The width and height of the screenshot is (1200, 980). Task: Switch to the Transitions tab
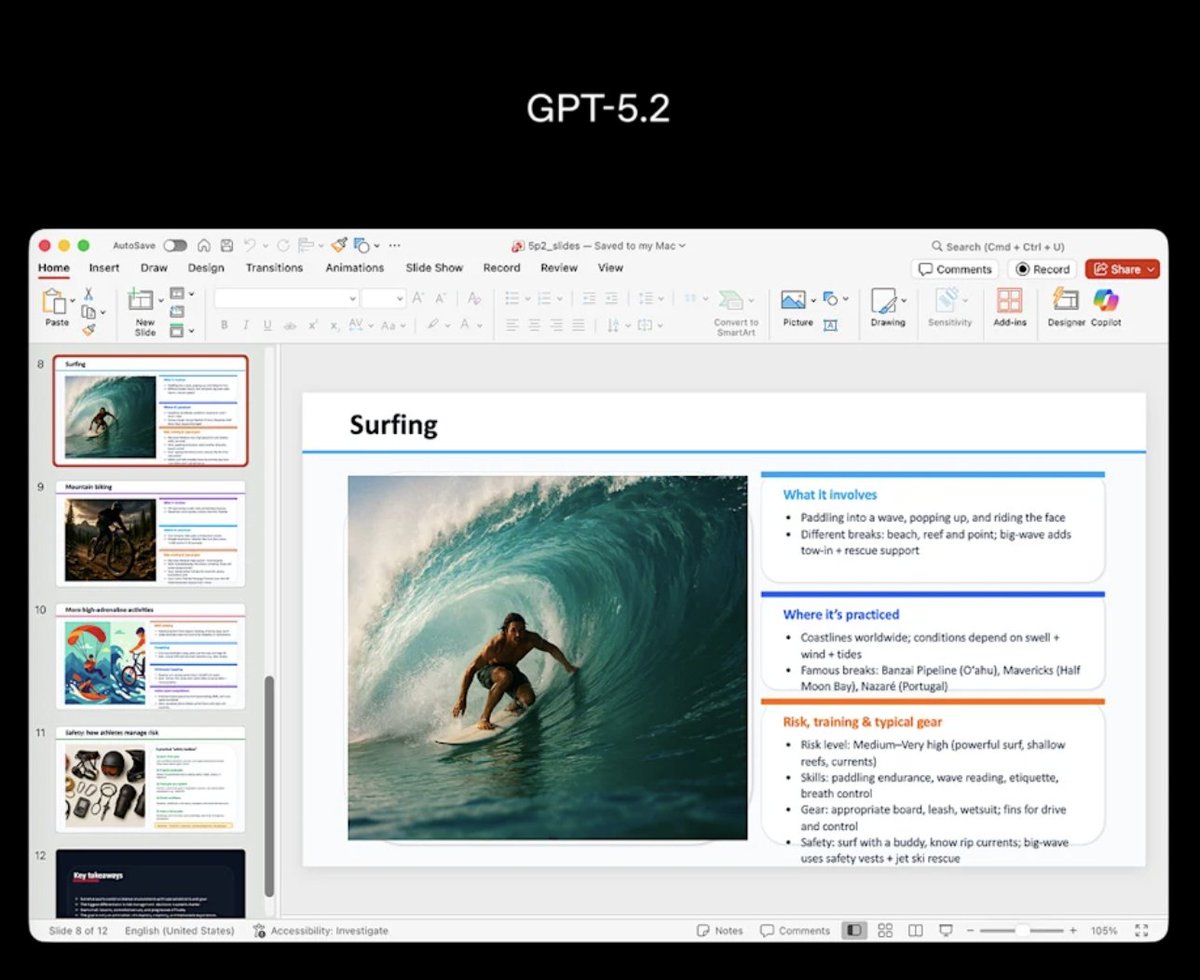[x=274, y=268]
